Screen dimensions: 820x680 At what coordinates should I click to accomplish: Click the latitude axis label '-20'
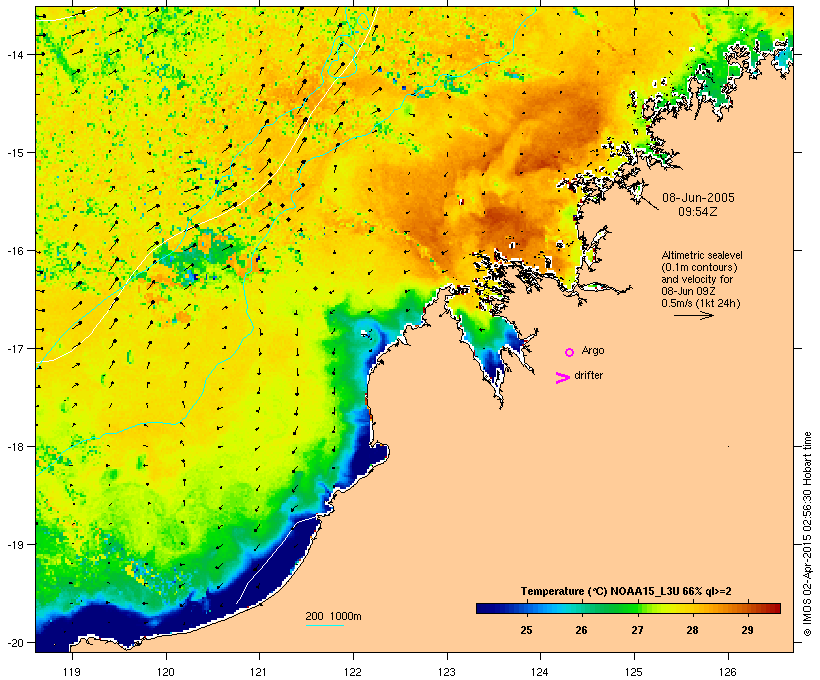[x=15, y=642]
